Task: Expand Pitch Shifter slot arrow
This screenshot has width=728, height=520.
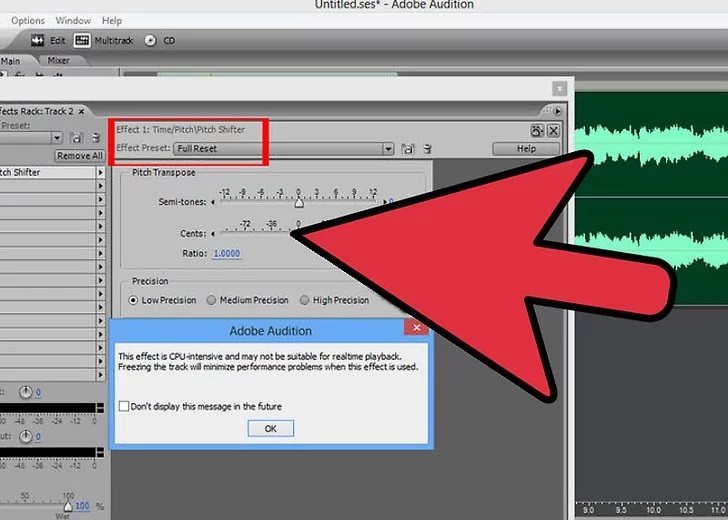Action: click(x=101, y=172)
